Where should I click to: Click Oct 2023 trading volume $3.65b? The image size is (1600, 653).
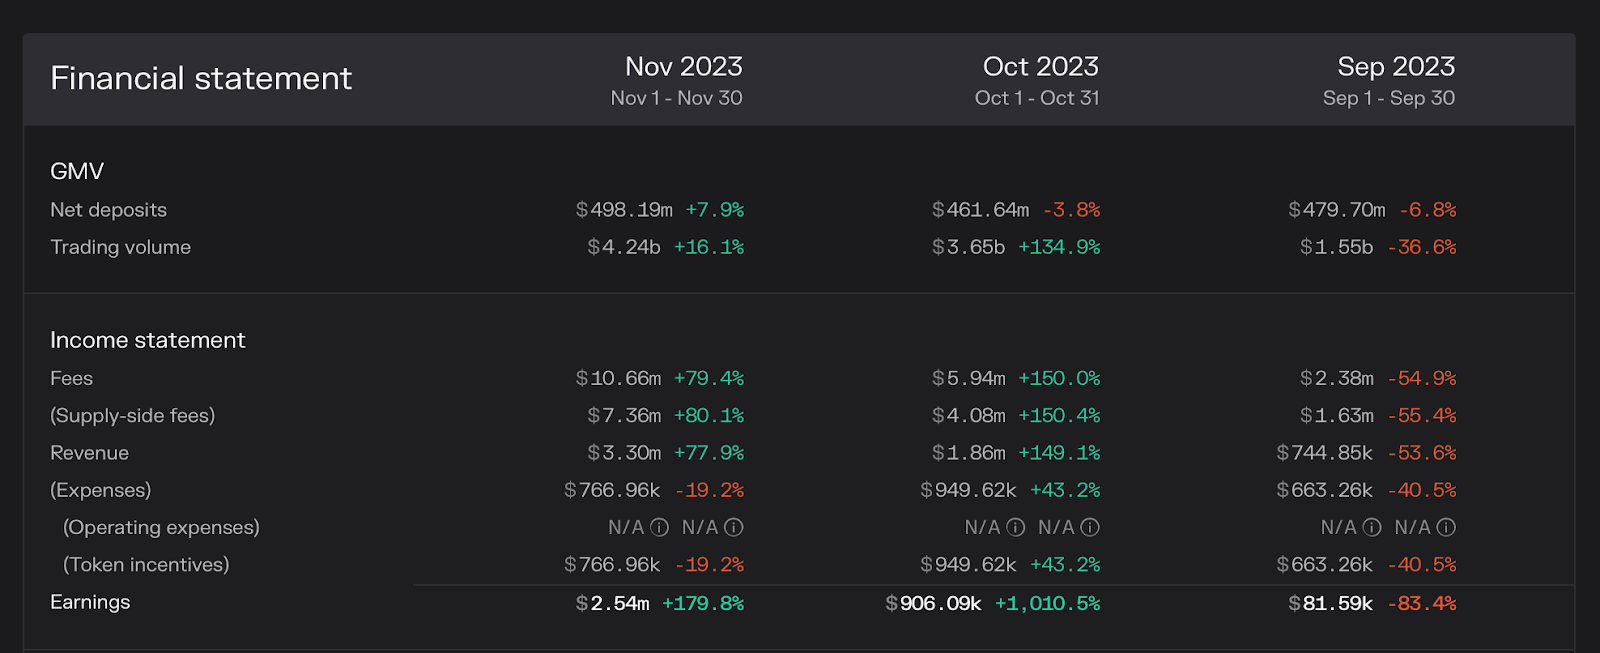point(968,247)
